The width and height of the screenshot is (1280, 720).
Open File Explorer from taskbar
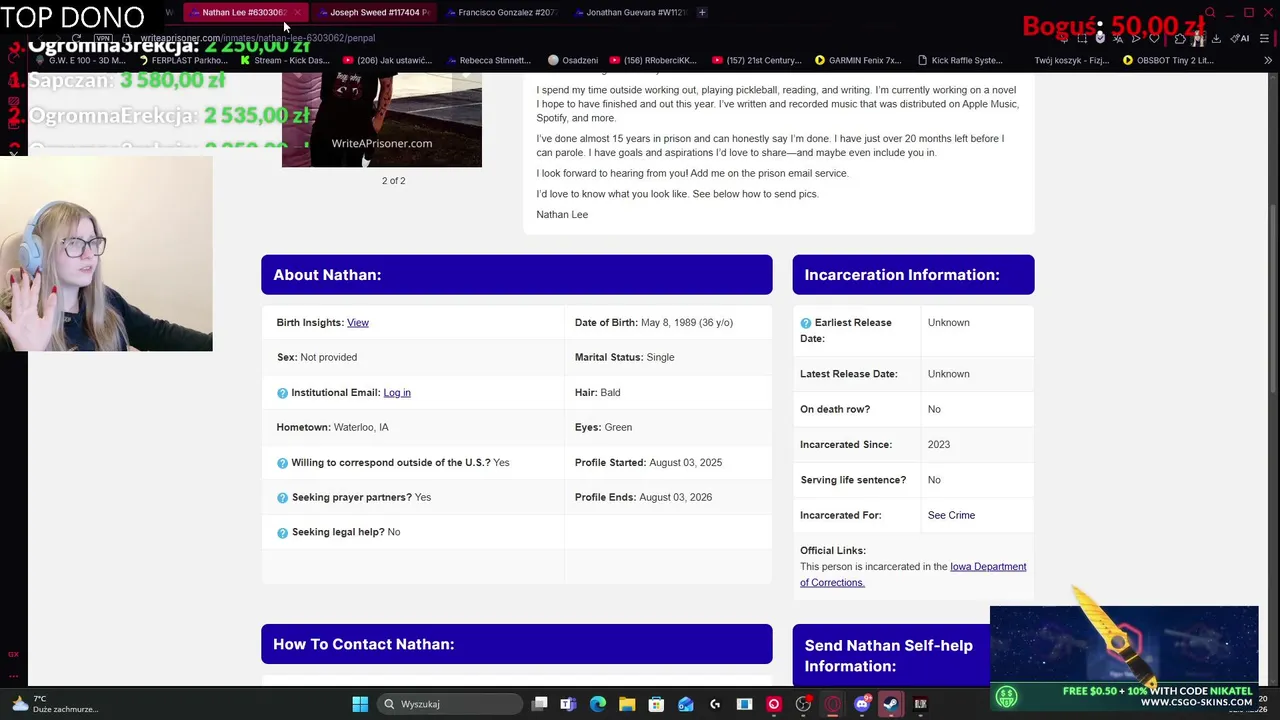[626, 704]
